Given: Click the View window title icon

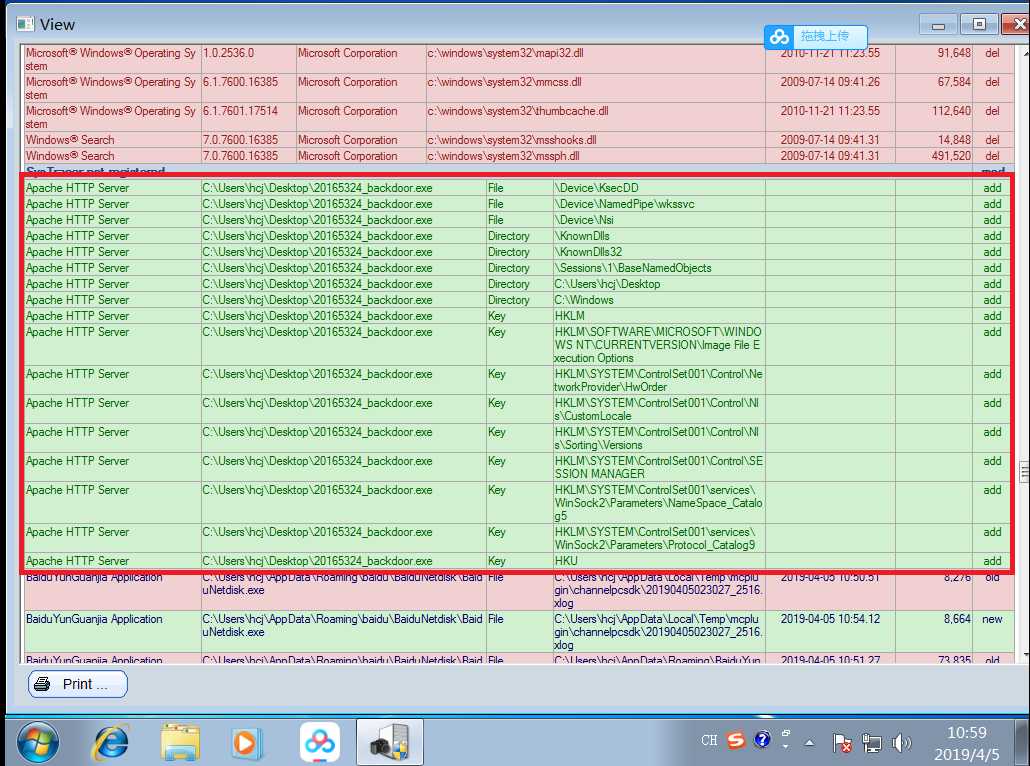Looking at the screenshot, I should (x=25, y=24).
